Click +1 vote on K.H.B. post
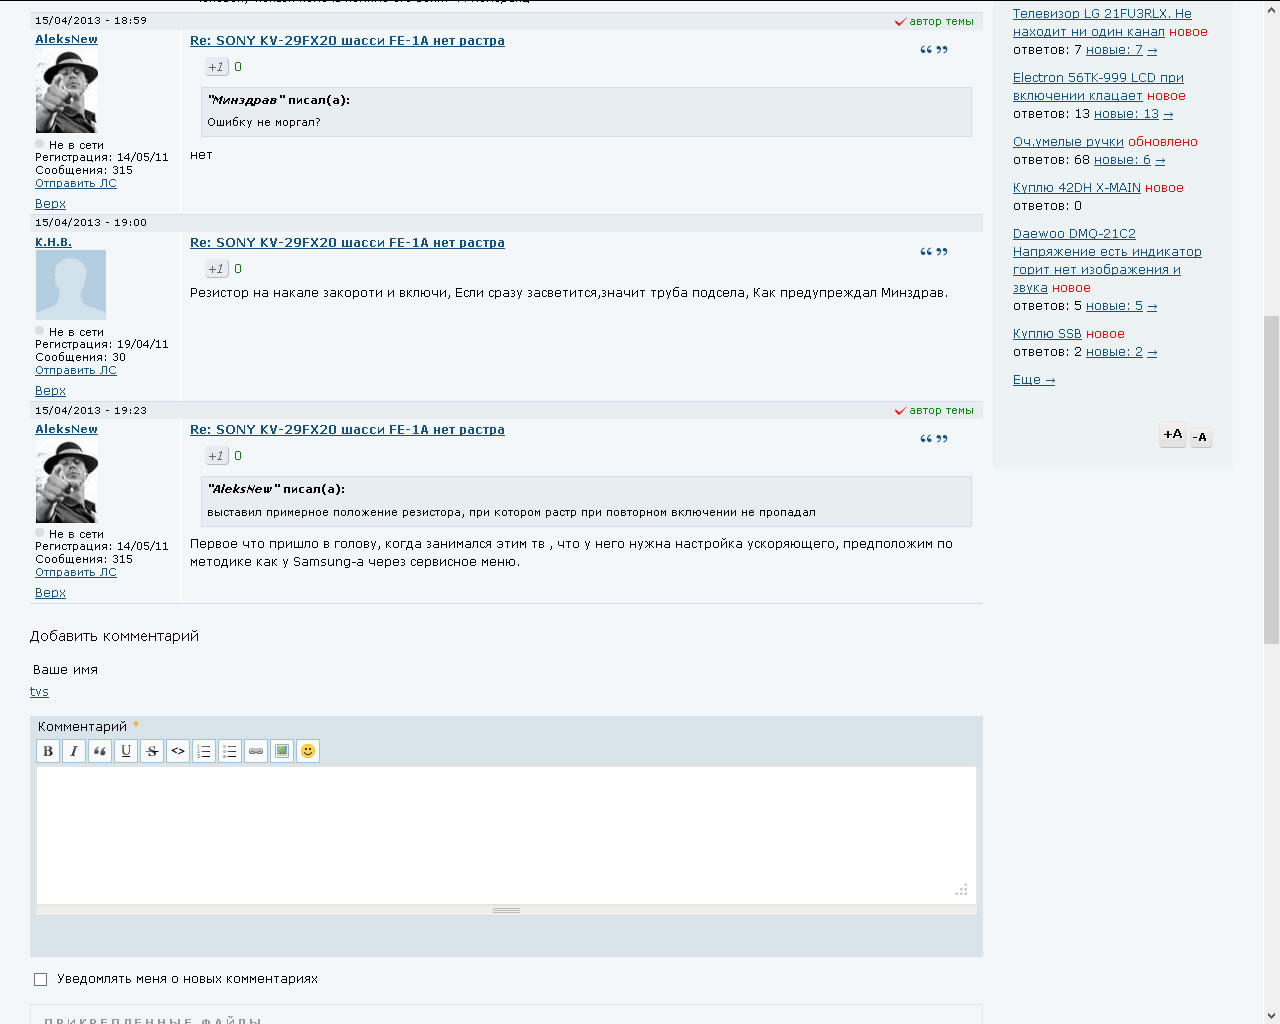 pyautogui.click(x=216, y=269)
